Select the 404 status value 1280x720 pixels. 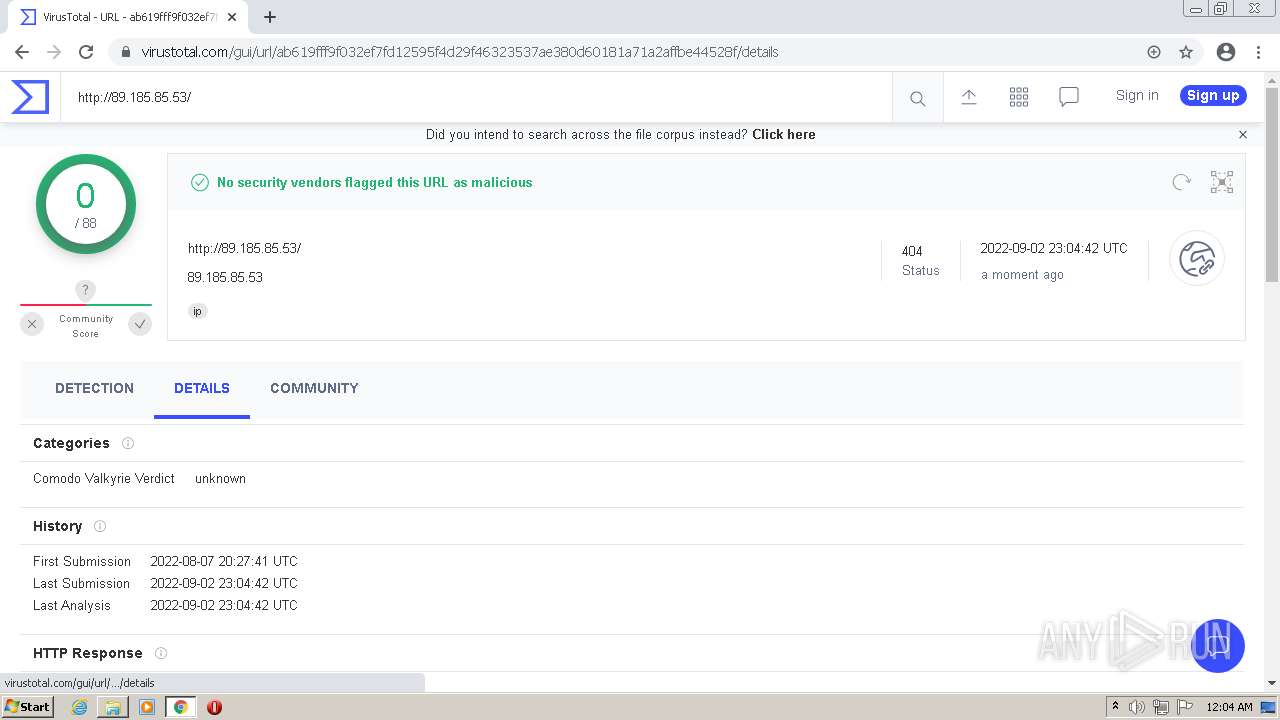[912, 251]
